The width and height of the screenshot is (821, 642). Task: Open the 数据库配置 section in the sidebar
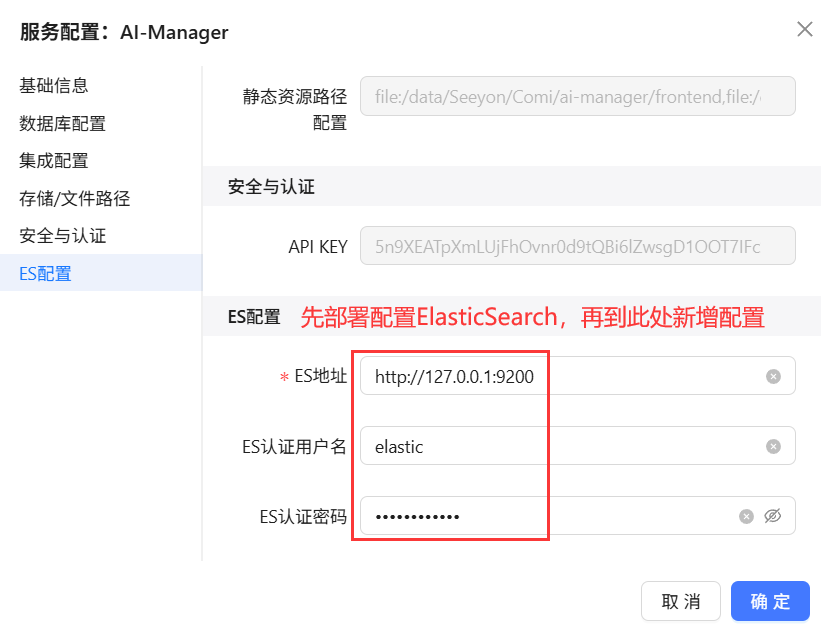click(62, 124)
